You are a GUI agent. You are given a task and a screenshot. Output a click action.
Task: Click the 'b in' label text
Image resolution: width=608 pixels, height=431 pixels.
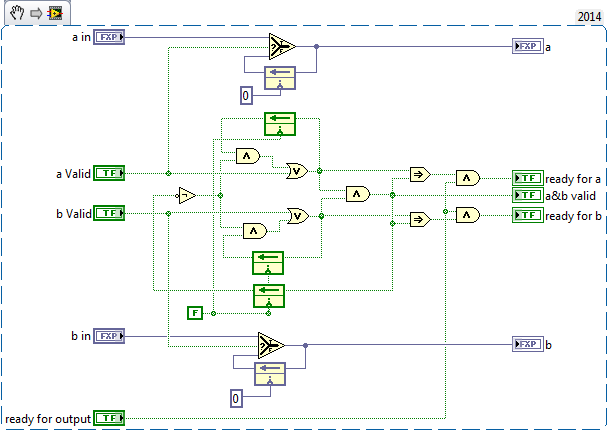click(81, 336)
